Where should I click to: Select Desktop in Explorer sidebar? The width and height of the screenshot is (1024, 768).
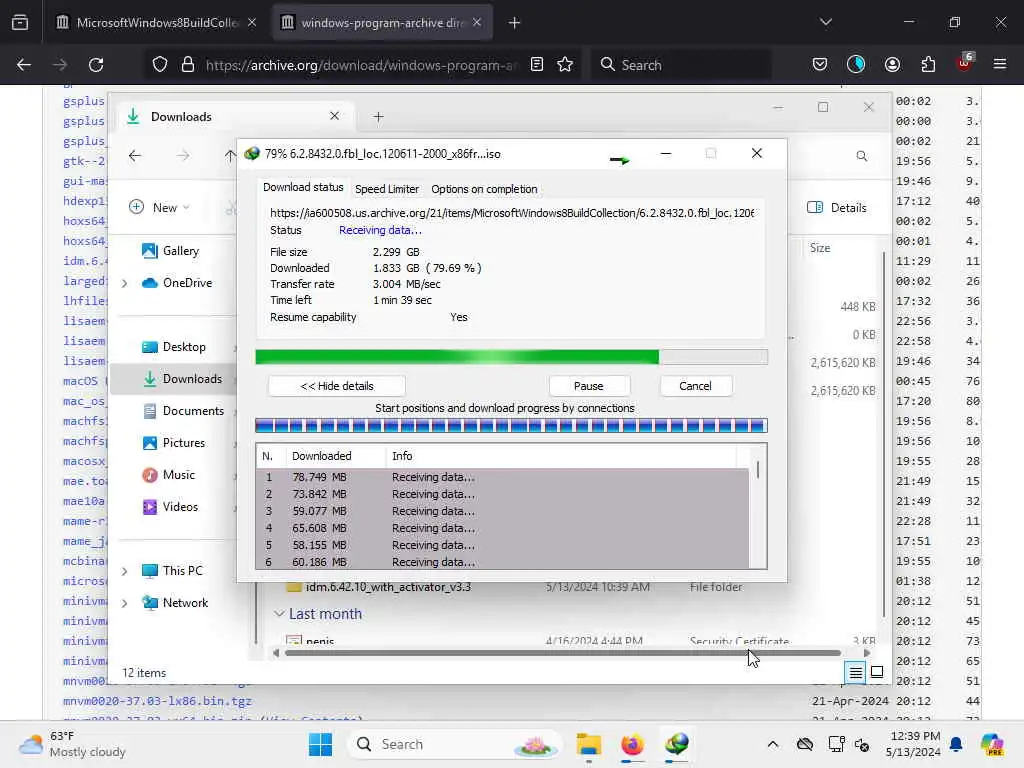click(174, 347)
